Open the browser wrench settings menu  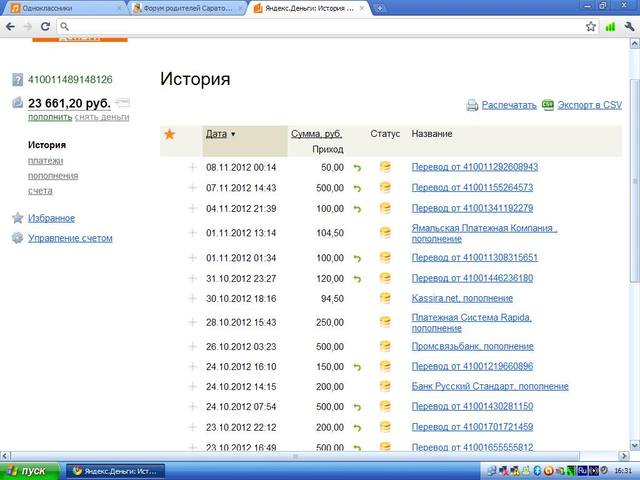click(x=629, y=27)
